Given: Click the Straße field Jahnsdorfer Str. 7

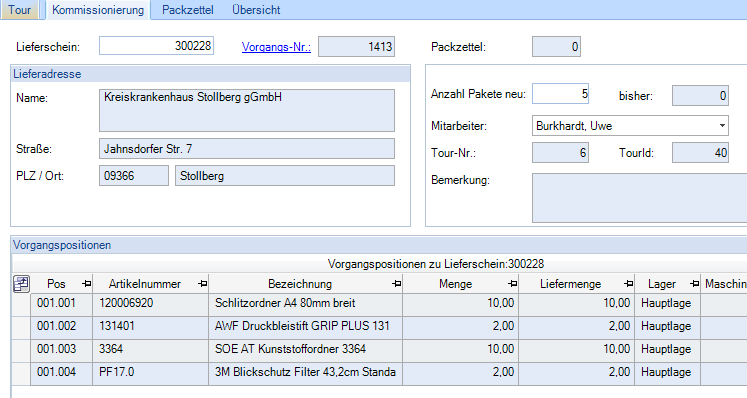Looking at the screenshot, I should [x=247, y=149].
